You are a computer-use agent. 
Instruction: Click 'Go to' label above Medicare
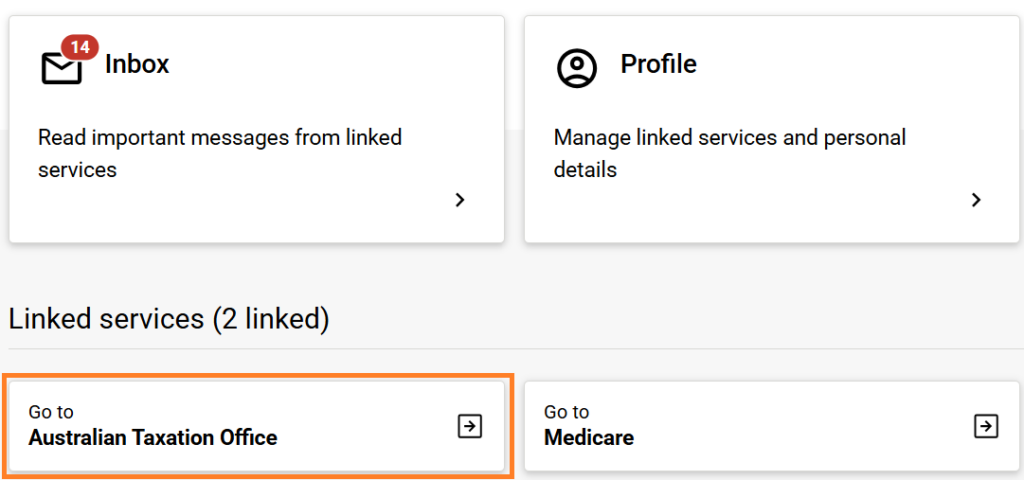click(566, 412)
